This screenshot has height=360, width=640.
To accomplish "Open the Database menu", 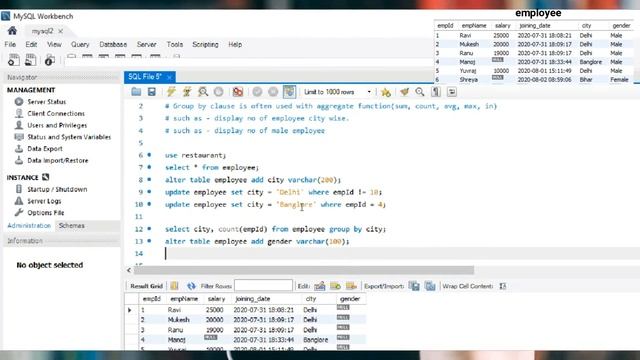I will [113, 44].
